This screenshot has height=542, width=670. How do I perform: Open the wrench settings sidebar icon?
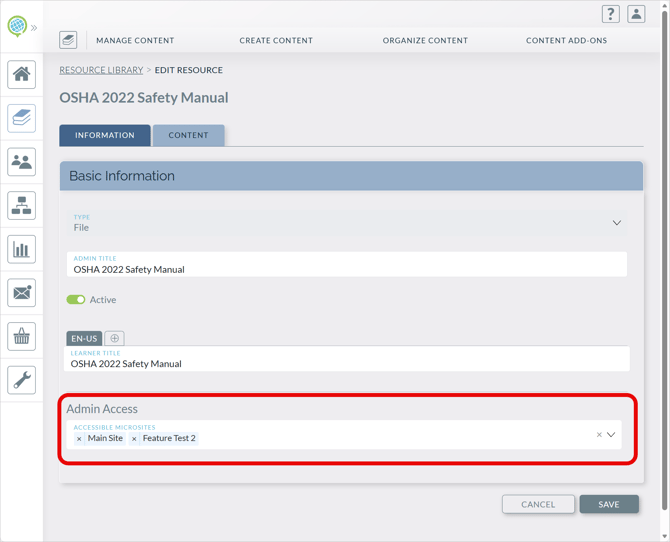pyautogui.click(x=22, y=380)
